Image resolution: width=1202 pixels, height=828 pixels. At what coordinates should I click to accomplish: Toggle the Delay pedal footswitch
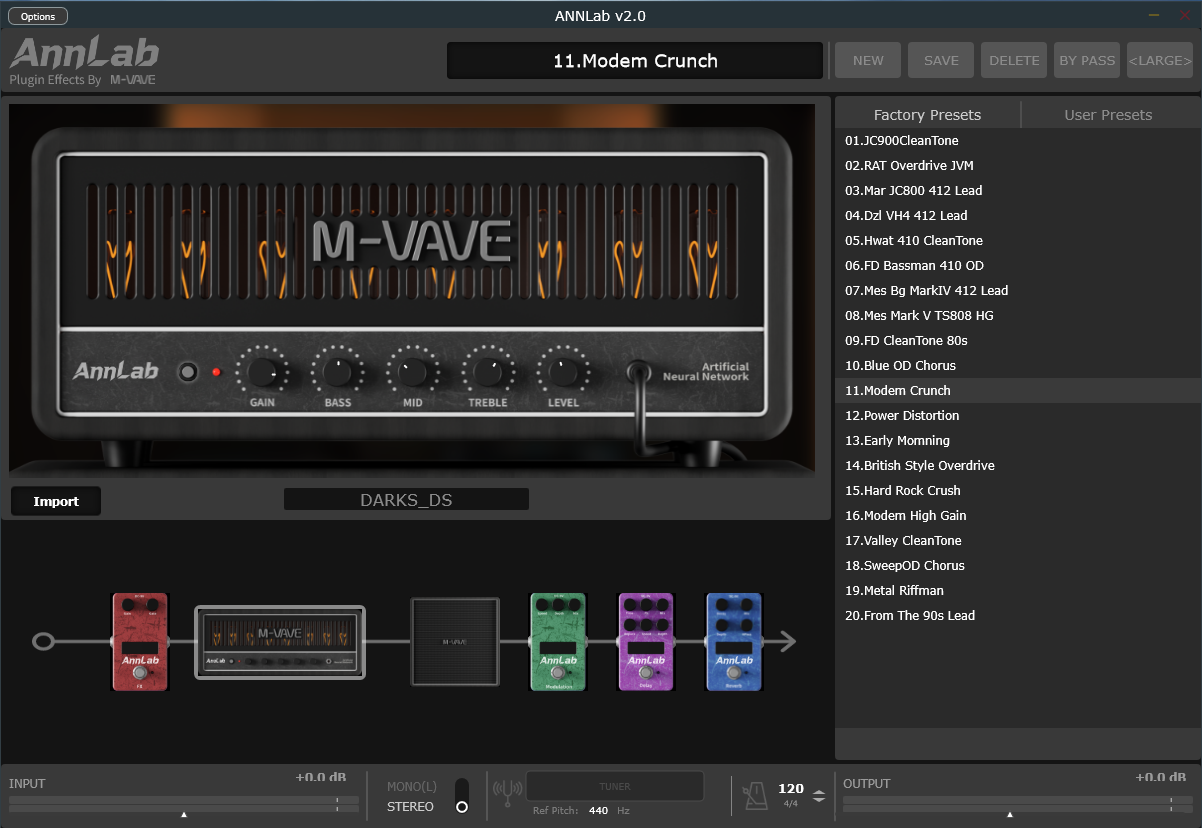pos(646,673)
